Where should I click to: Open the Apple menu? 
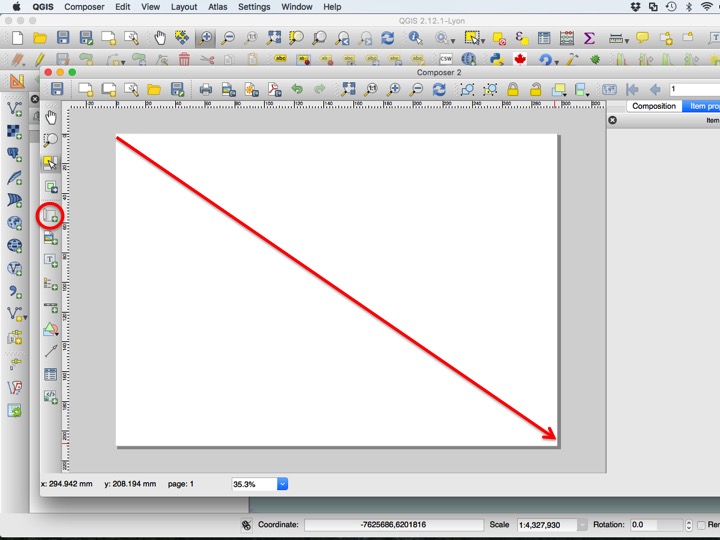(17, 6)
